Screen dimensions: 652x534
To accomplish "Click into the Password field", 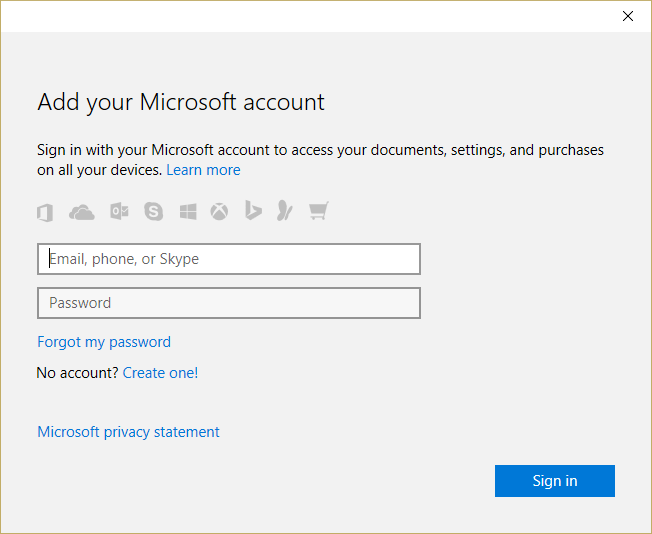I will (x=229, y=303).
